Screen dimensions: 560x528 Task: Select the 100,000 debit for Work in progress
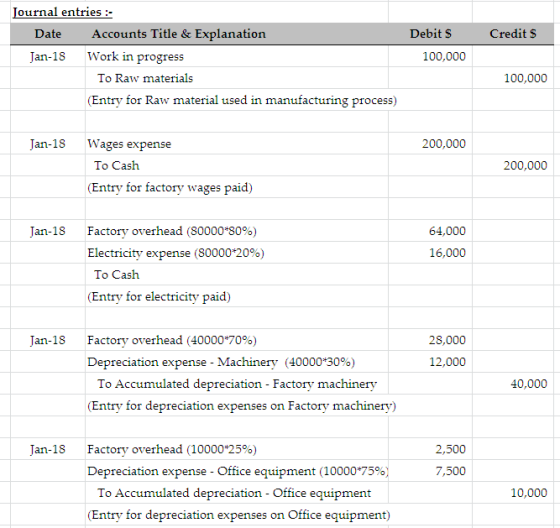(444, 56)
